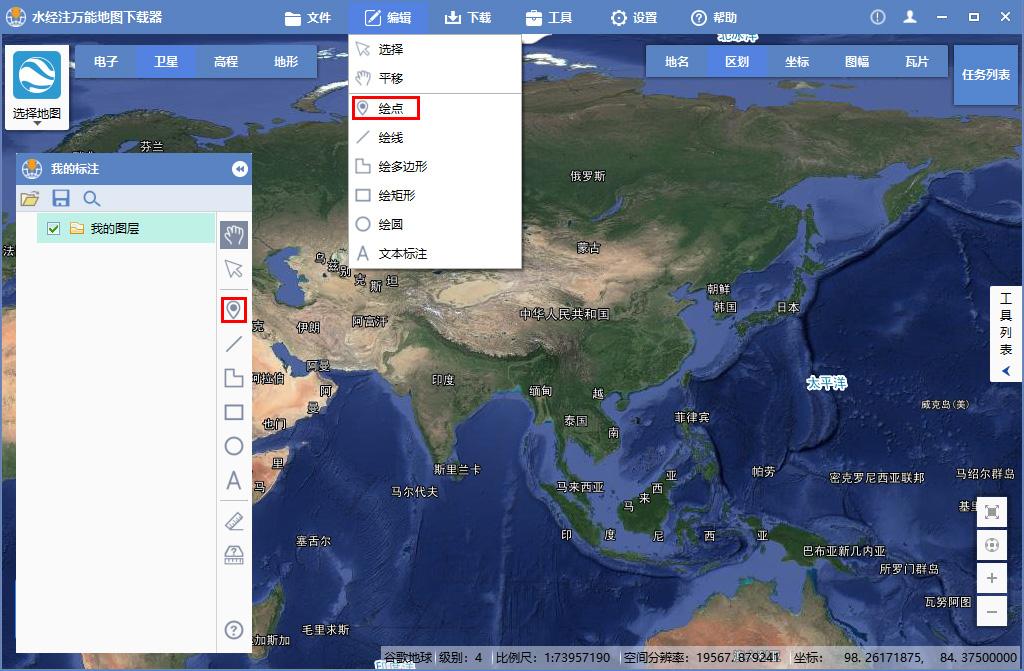Select the 坐标 search tab

[x=797, y=61]
